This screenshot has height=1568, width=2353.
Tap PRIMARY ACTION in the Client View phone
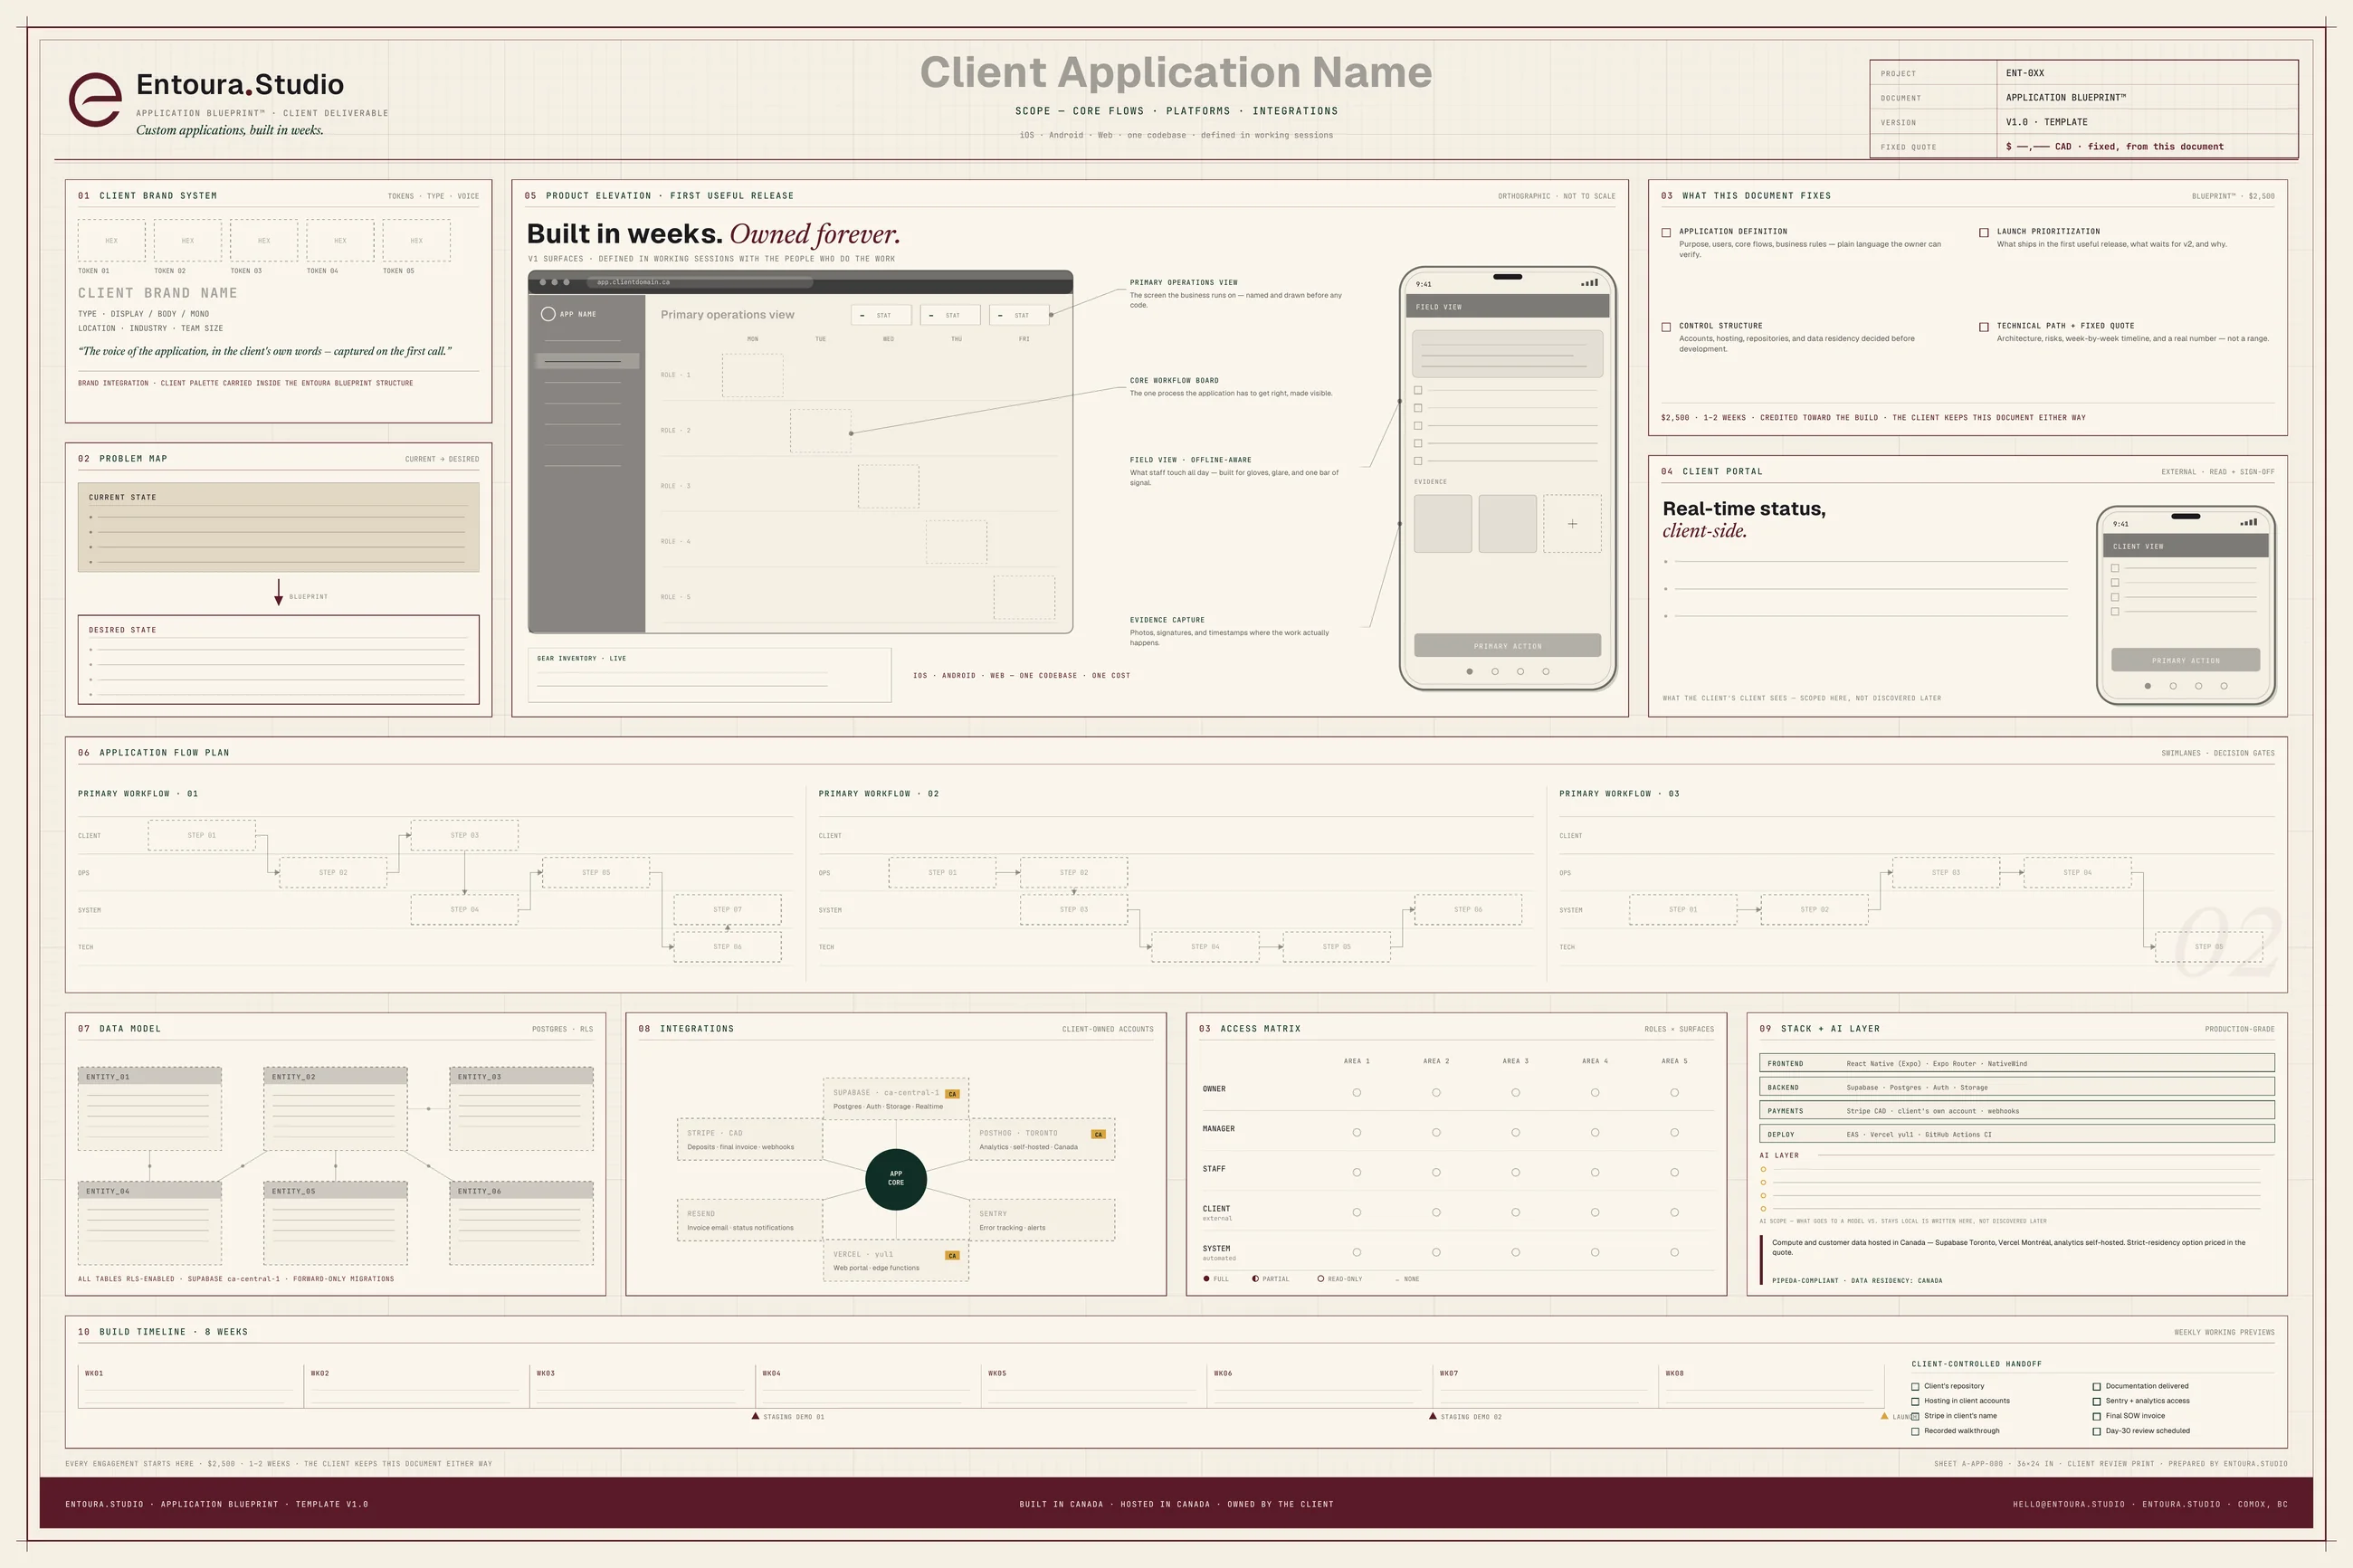coord(2185,660)
